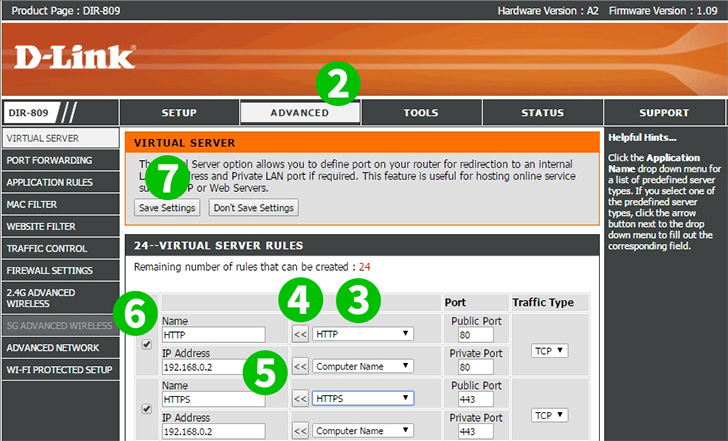
Task: Click the Hardware Version : A2 text
Action: point(548,11)
